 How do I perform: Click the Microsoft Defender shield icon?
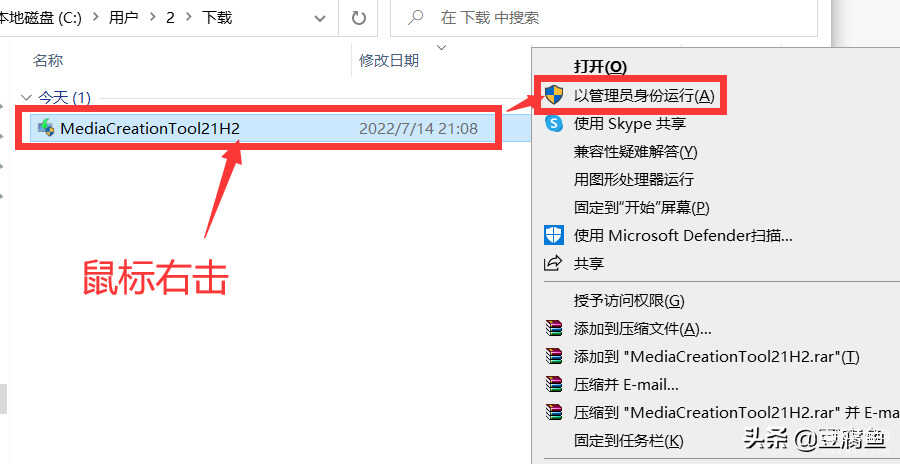coord(554,235)
